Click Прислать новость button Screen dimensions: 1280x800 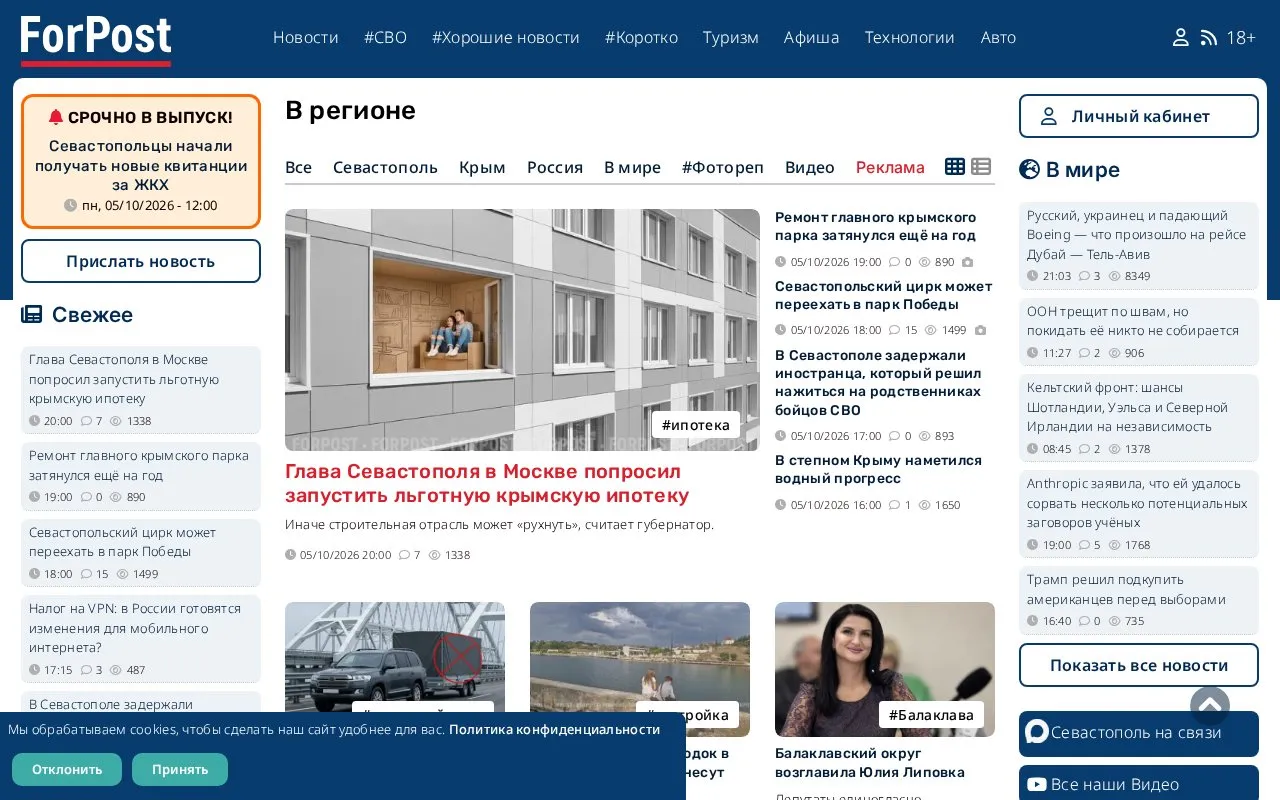141,261
